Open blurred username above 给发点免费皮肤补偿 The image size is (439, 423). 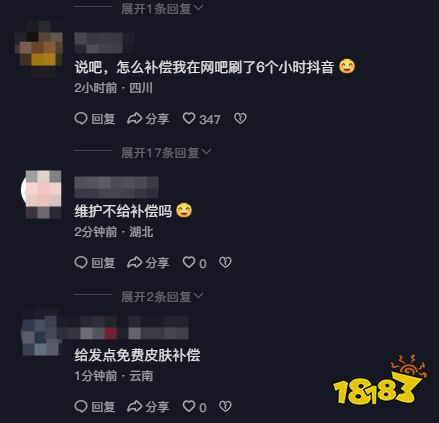coord(124,328)
